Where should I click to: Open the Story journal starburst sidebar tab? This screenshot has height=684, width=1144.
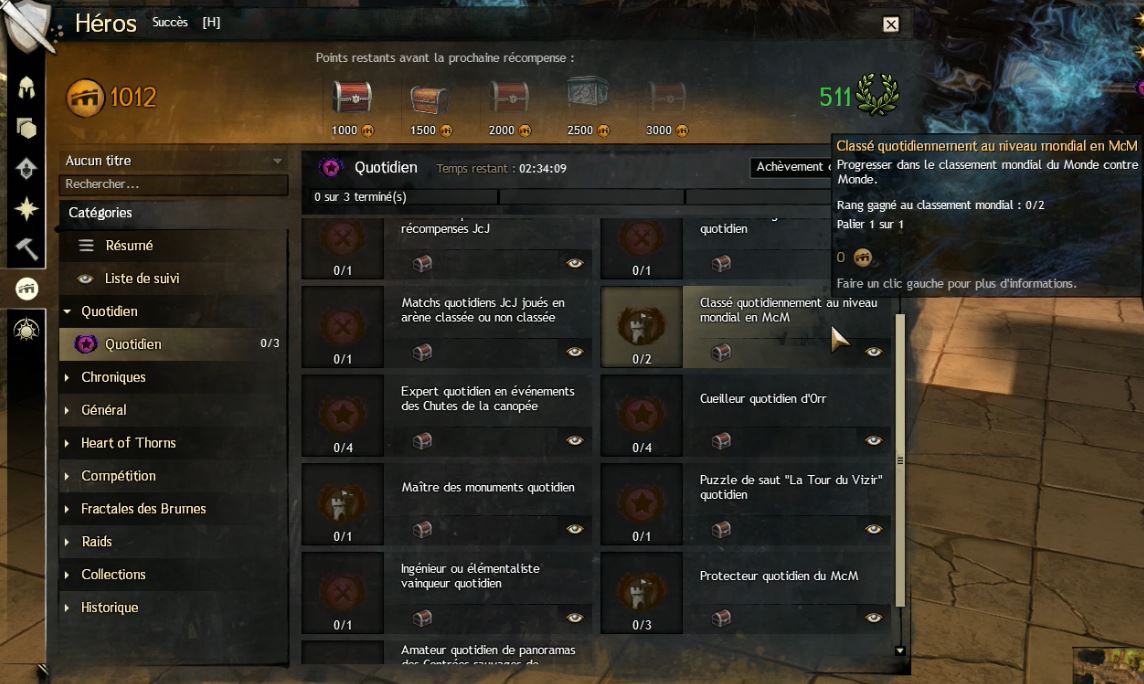26,209
